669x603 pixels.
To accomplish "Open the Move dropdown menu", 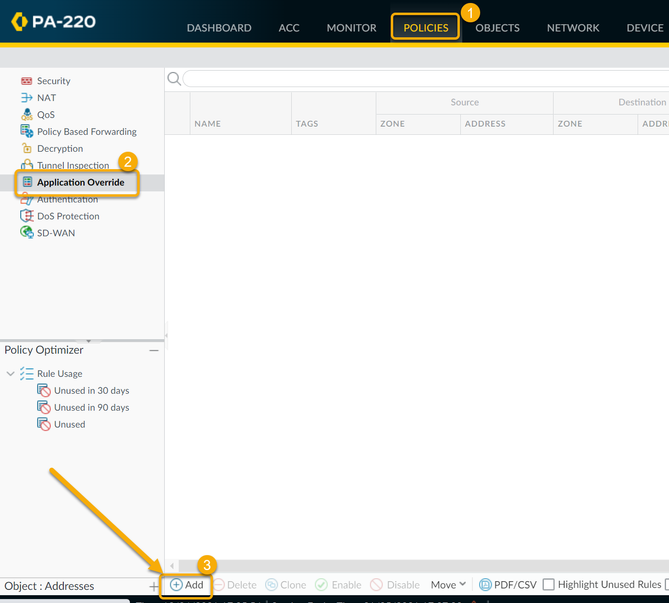I will tap(448, 585).
